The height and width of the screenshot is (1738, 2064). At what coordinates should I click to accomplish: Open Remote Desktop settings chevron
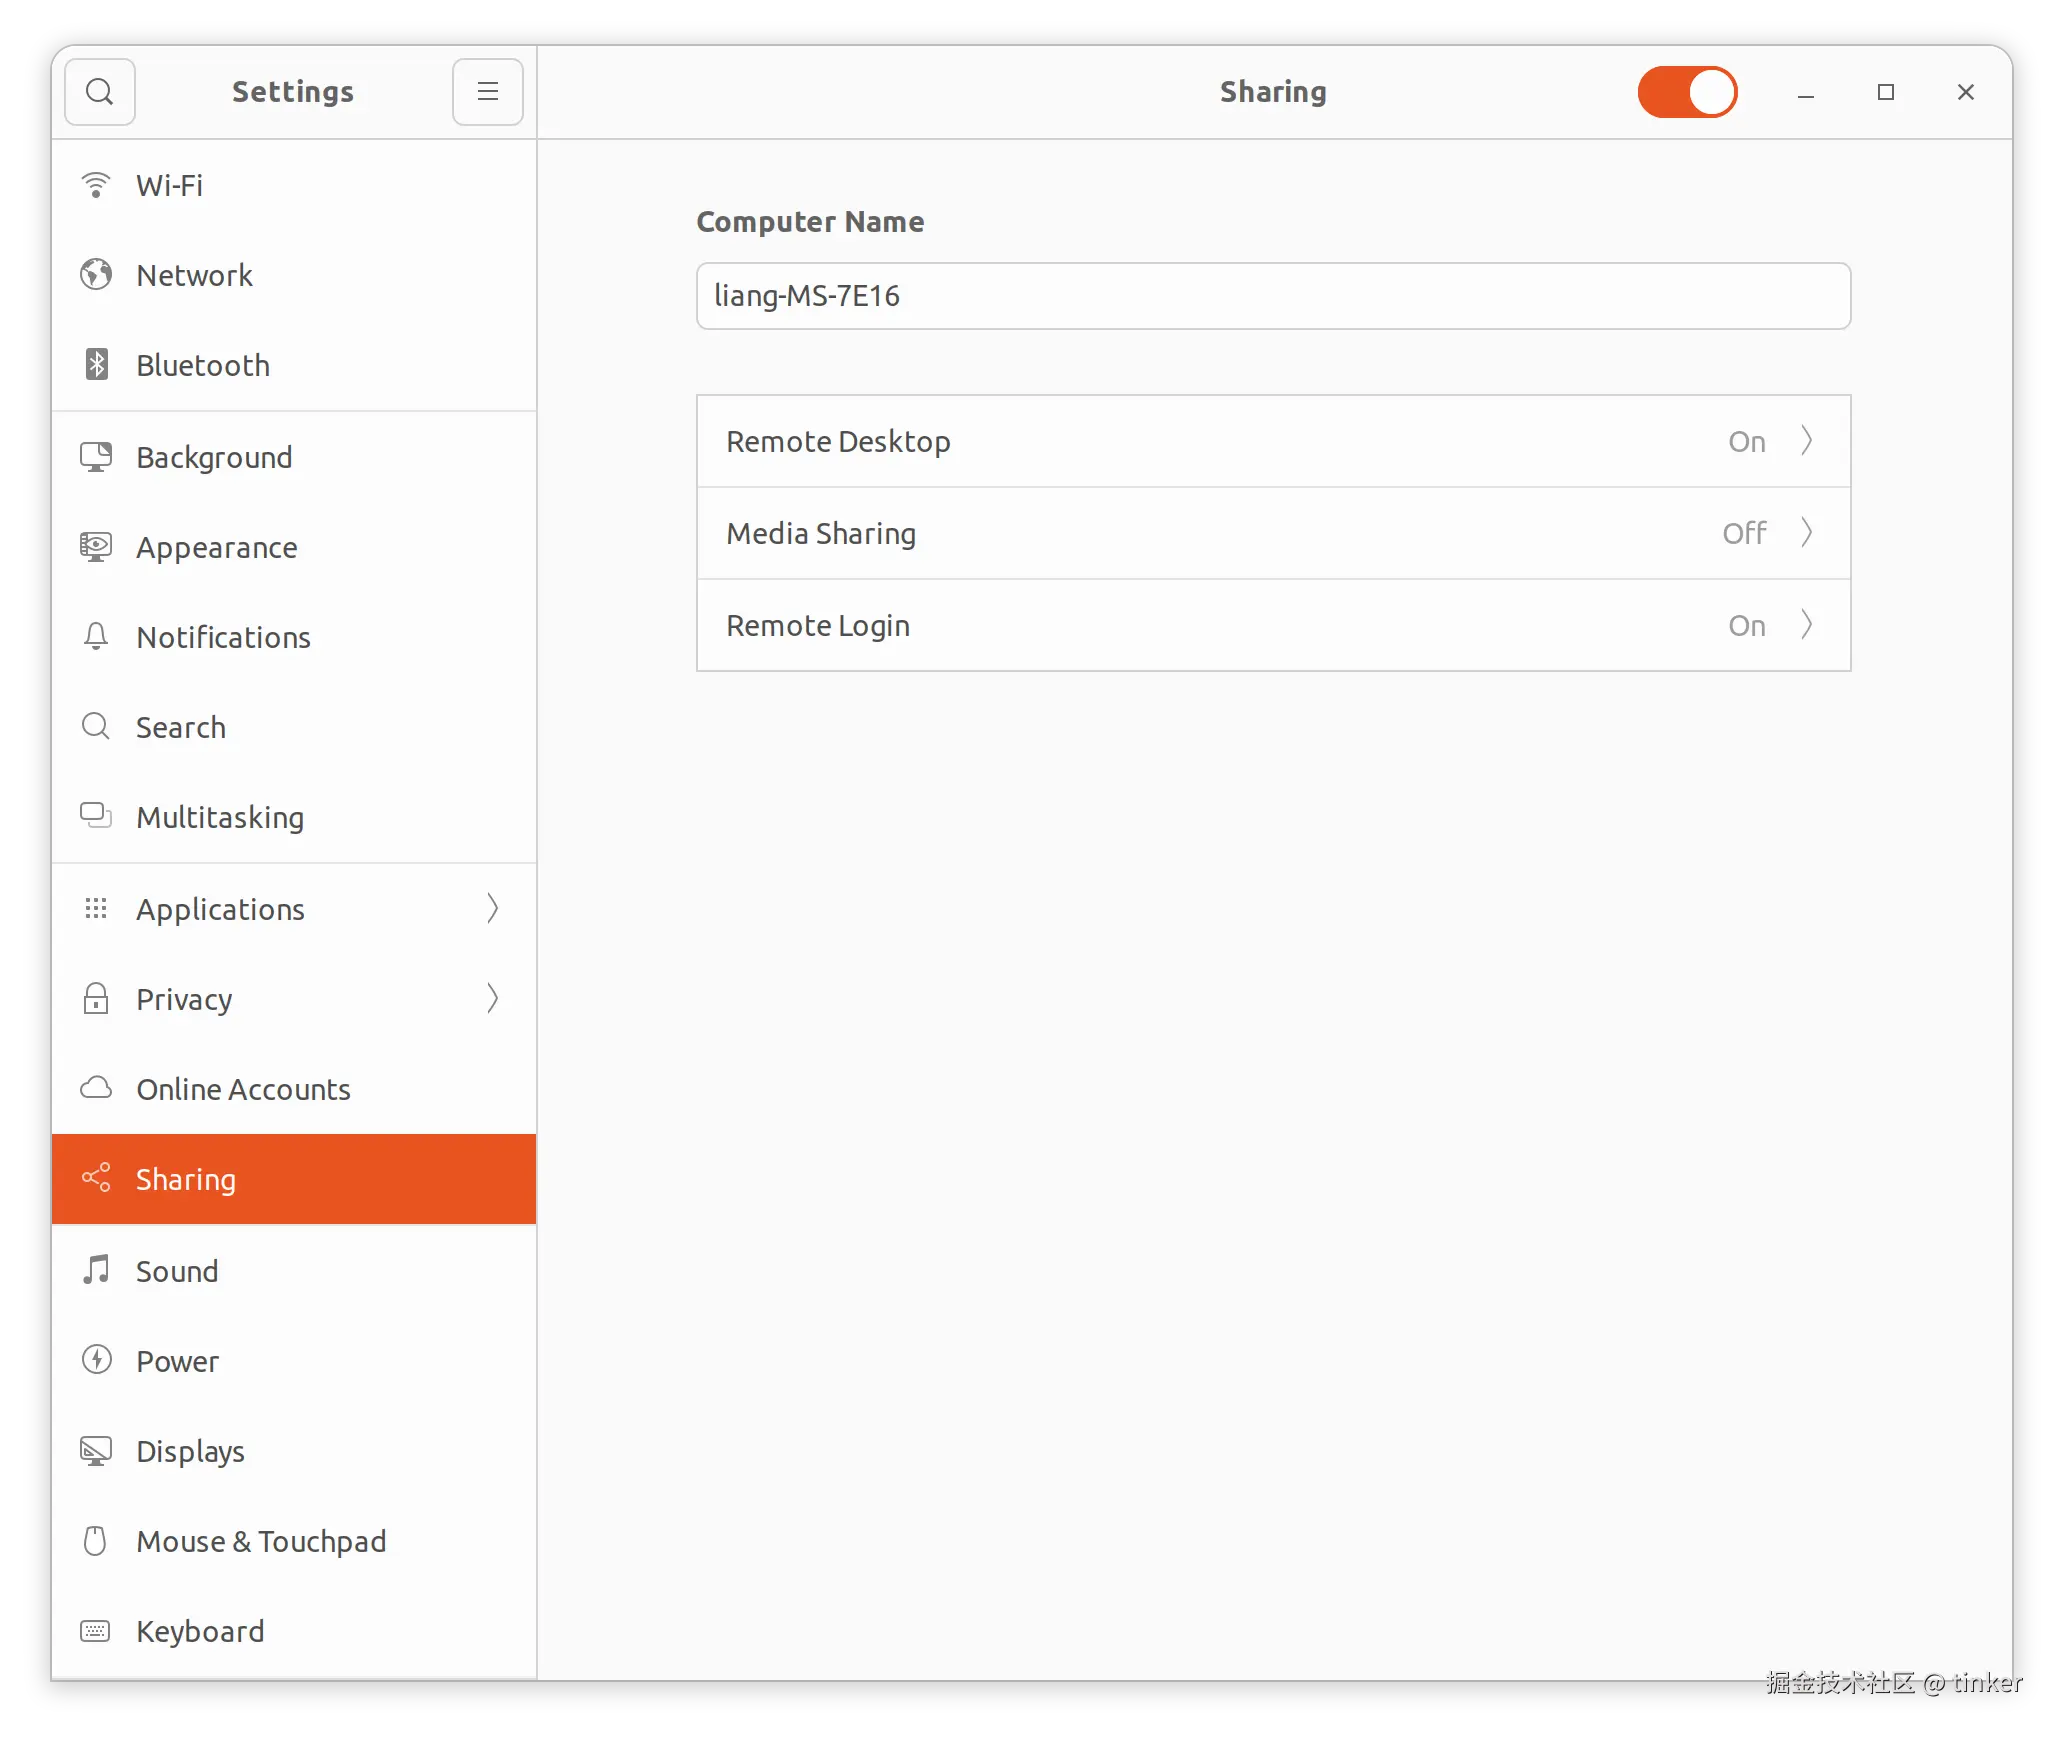point(1806,441)
